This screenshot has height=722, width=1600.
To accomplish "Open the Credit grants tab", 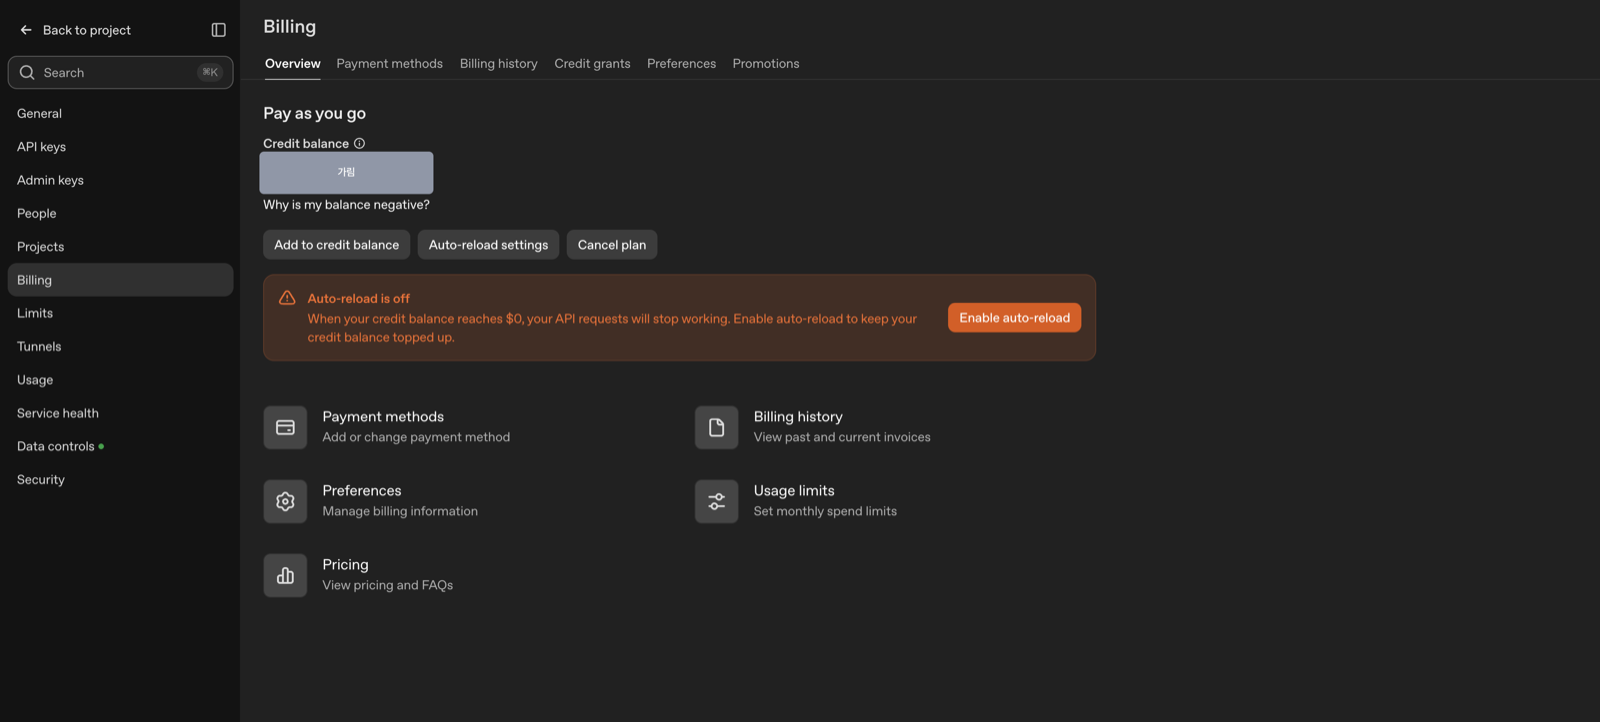I will tap(592, 63).
